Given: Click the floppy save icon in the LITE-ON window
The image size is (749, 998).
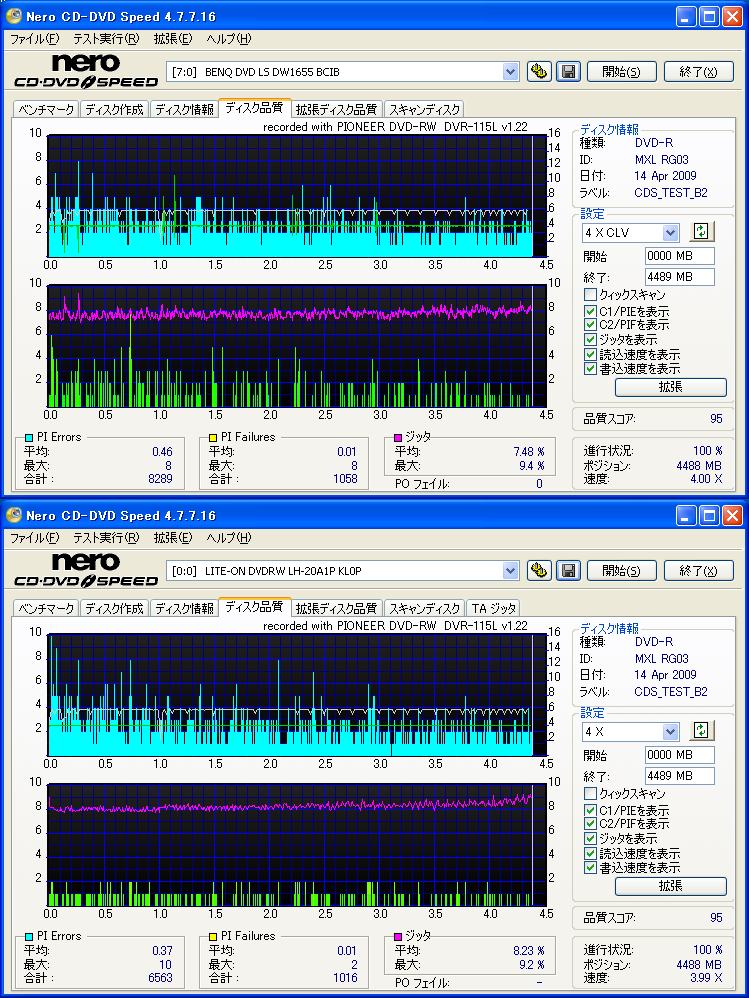Looking at the screenshot, I should coord(568,570).
